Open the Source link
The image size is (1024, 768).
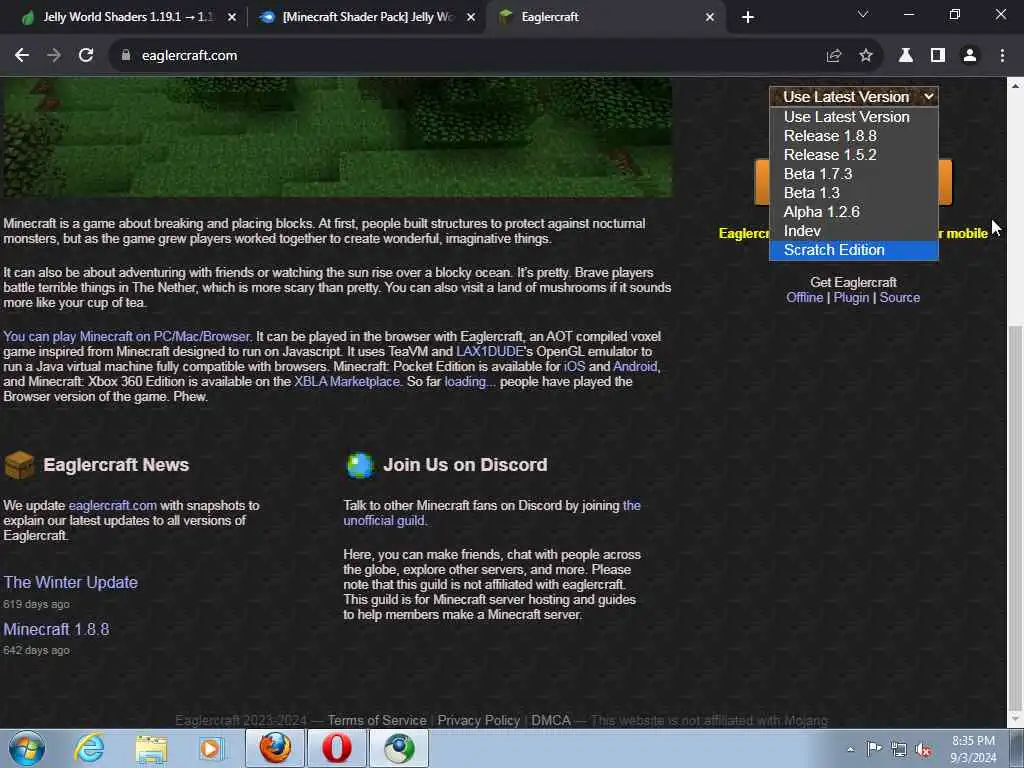coord(899,298)
